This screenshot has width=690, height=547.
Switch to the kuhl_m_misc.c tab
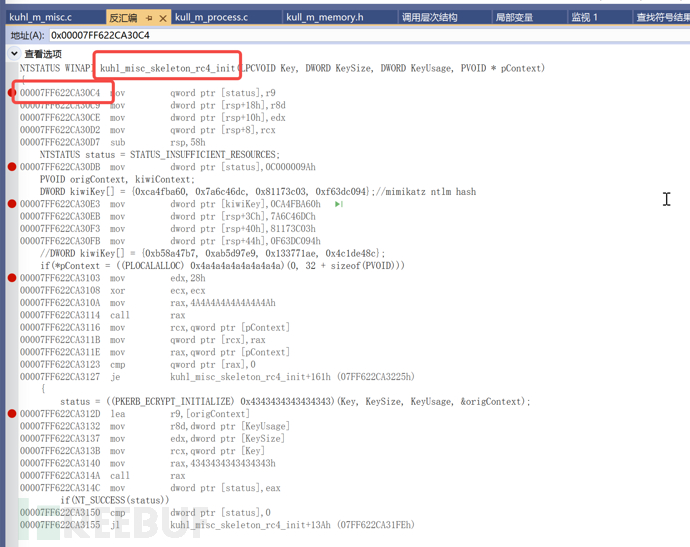tap(40, 17)
